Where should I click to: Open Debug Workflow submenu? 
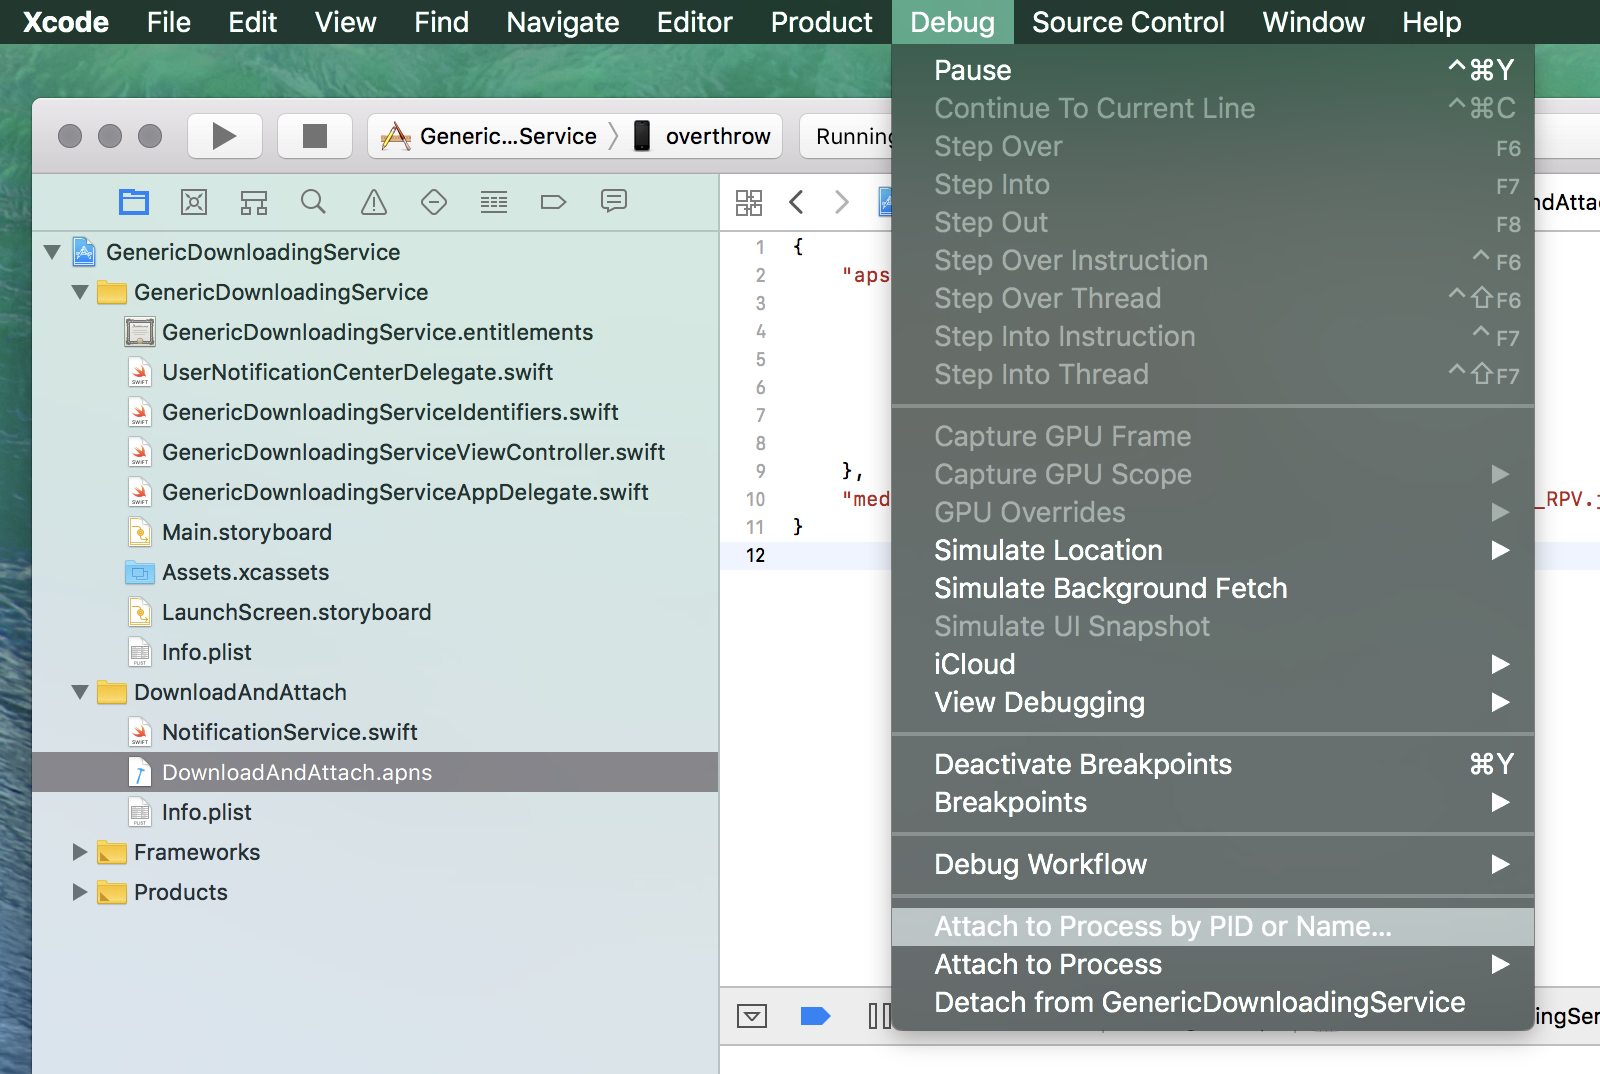coord(1213,864)
